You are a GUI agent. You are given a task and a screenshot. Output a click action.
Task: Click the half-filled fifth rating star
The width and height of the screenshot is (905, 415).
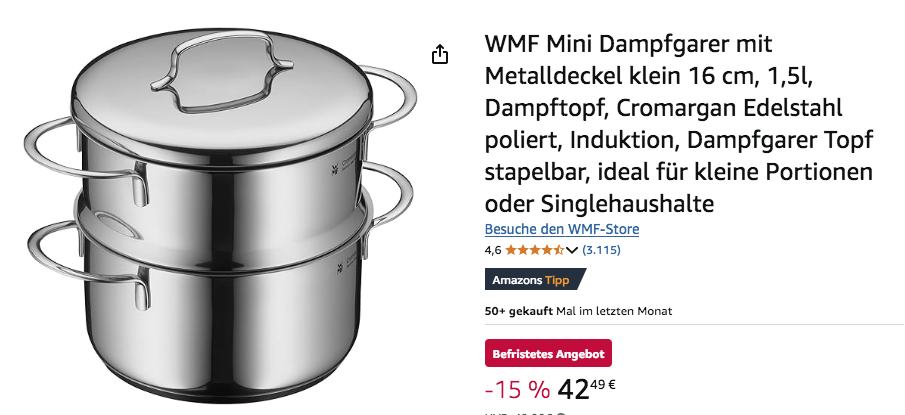coord(558,250)
